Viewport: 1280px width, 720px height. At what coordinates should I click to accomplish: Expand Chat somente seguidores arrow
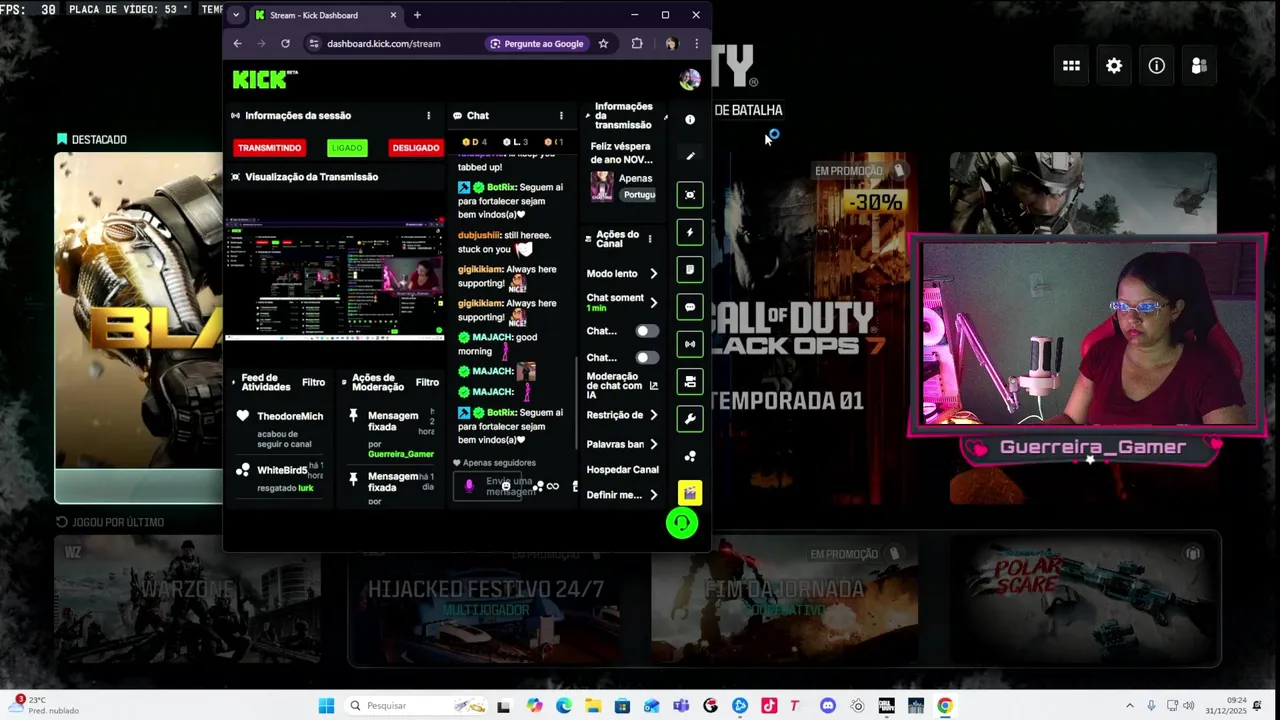tap(654, 302)
